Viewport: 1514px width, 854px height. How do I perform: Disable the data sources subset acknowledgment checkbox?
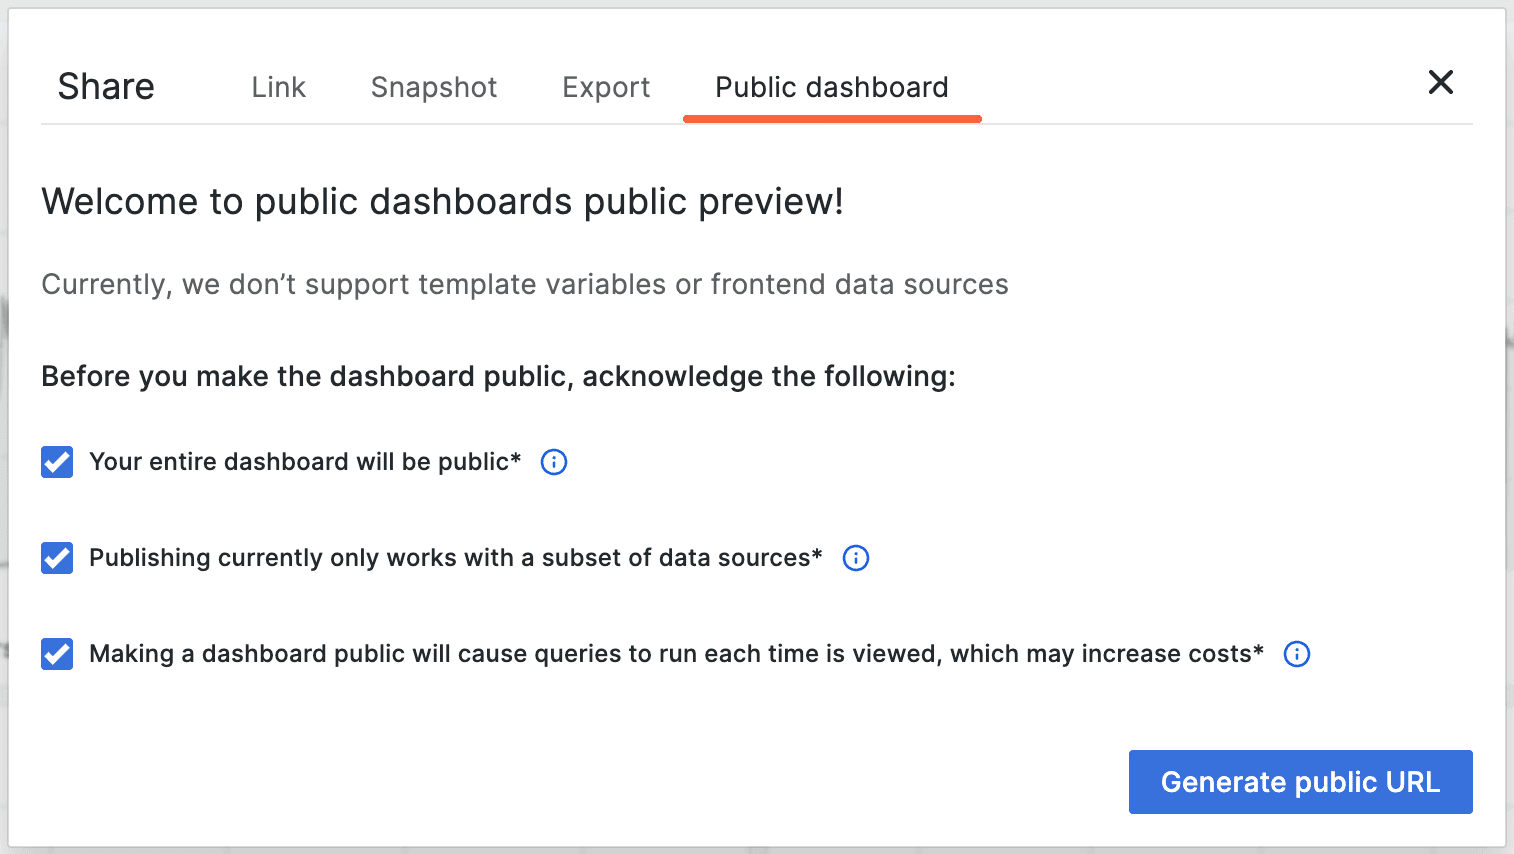[x=57, y=558]
